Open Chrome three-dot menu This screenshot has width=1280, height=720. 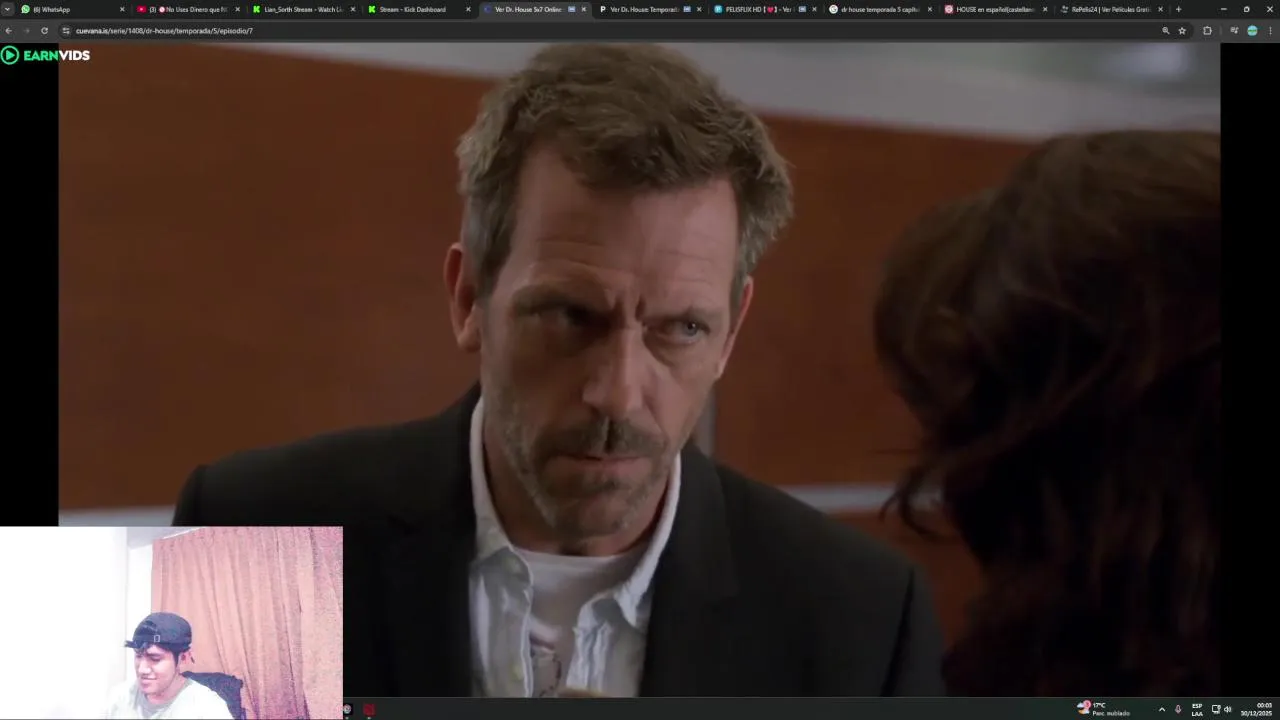[1270, 31]
